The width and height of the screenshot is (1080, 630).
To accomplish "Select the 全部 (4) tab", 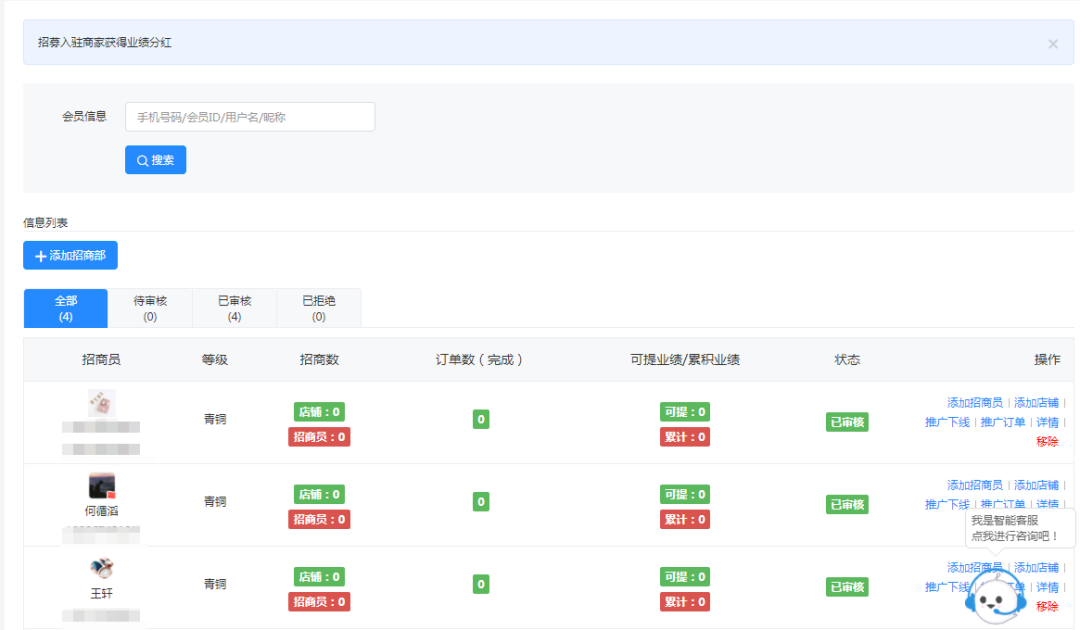I will pyautogui.click(x=65, y=308).
